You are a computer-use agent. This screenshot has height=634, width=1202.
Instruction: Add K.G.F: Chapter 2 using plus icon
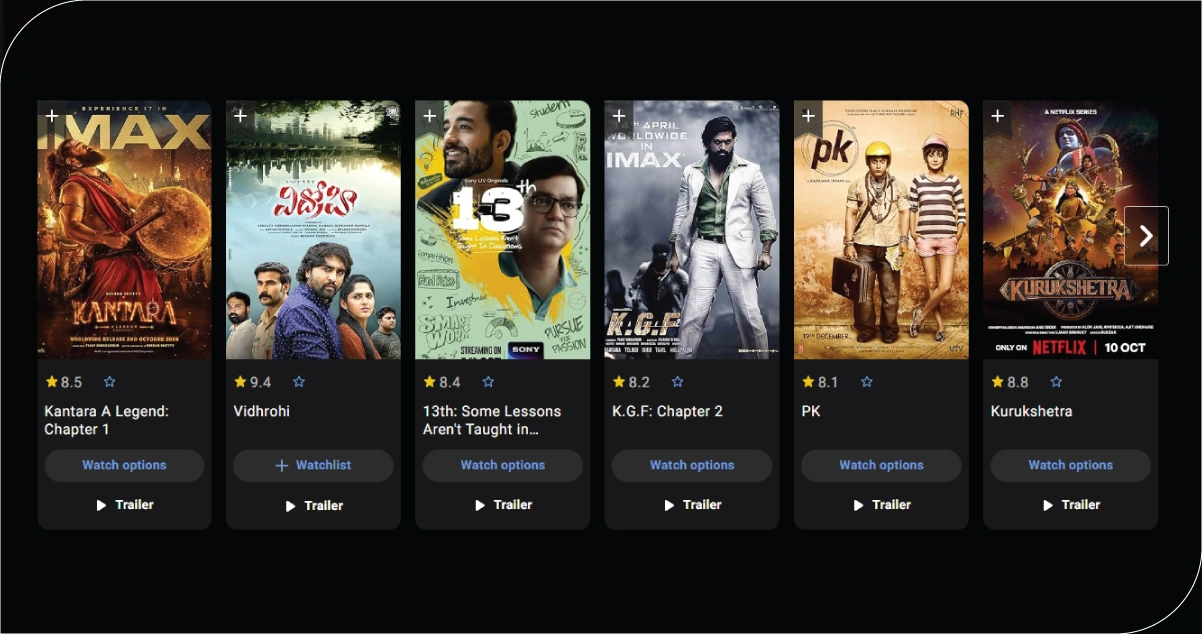click(619, 117)
